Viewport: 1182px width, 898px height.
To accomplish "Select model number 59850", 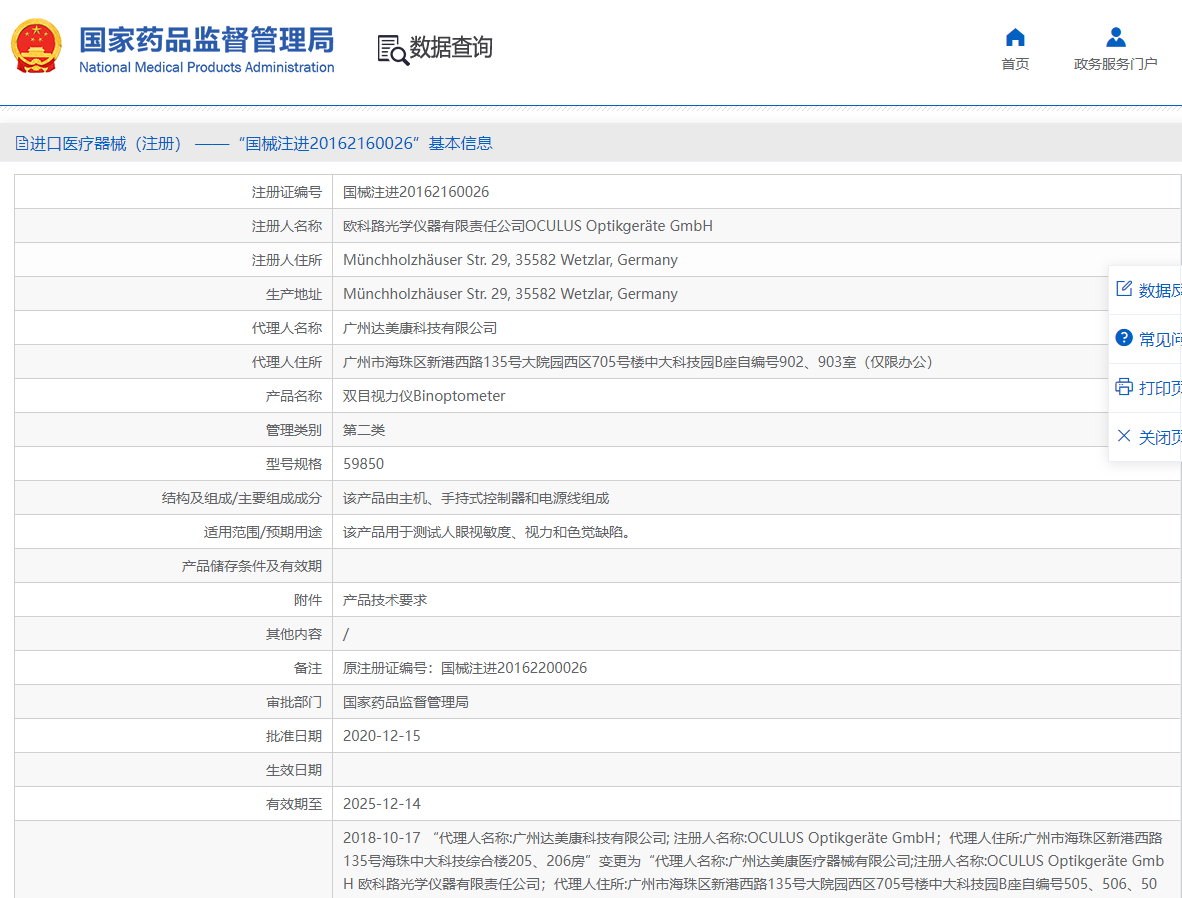I will pyautogui.click(x=363, y=464).
